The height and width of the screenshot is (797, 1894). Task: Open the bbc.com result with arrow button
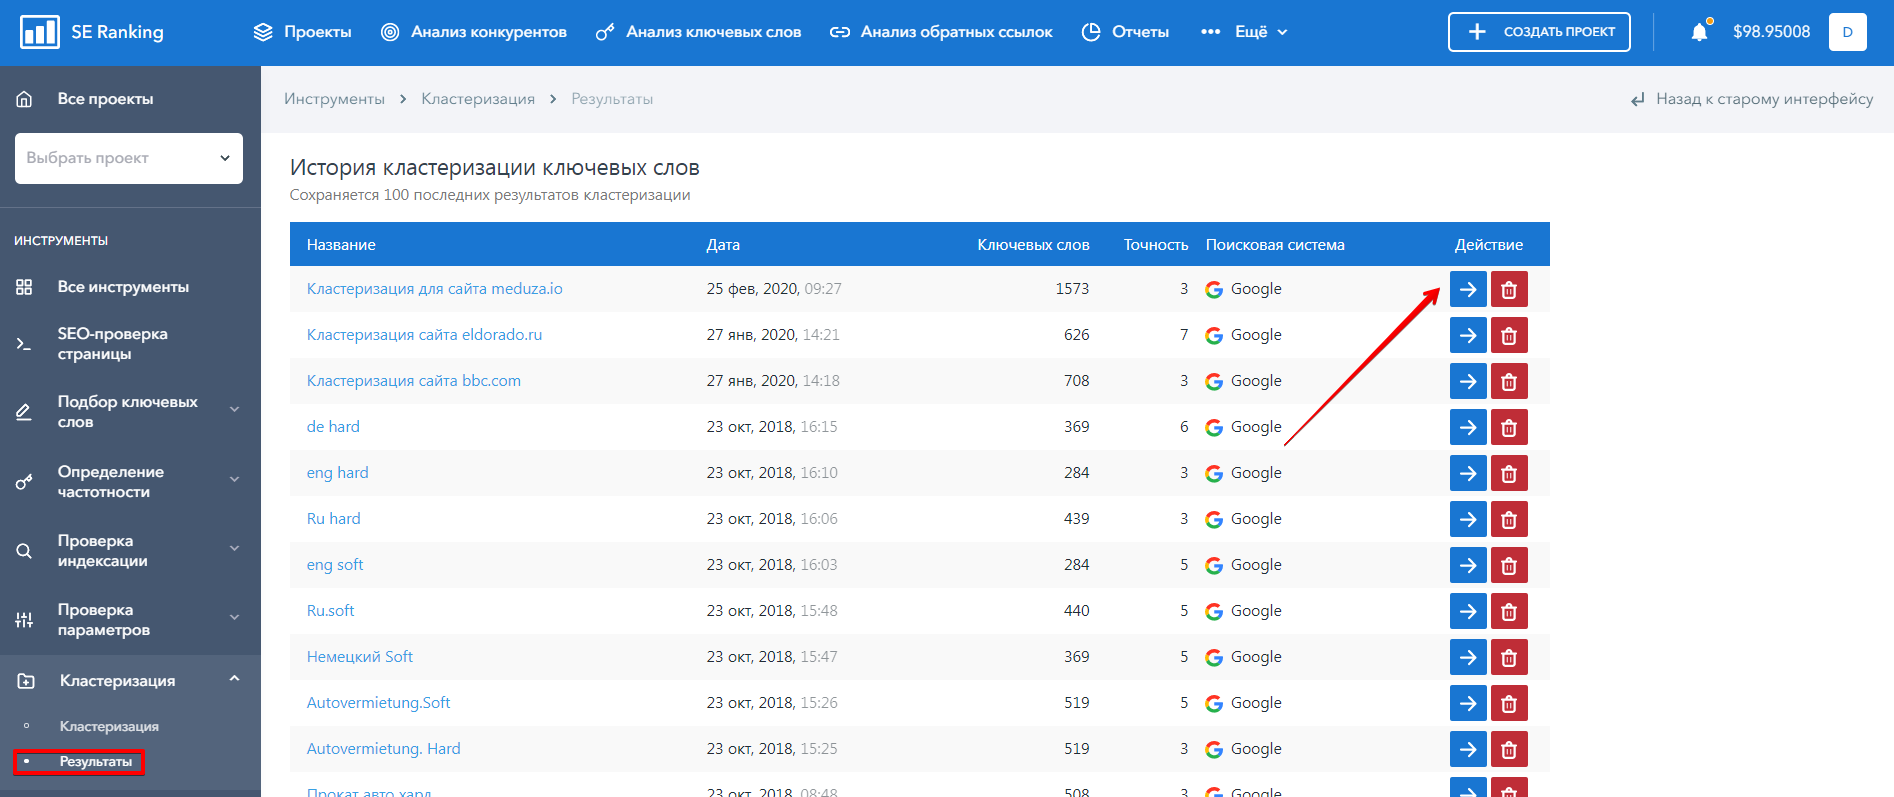click(1467, 381)
